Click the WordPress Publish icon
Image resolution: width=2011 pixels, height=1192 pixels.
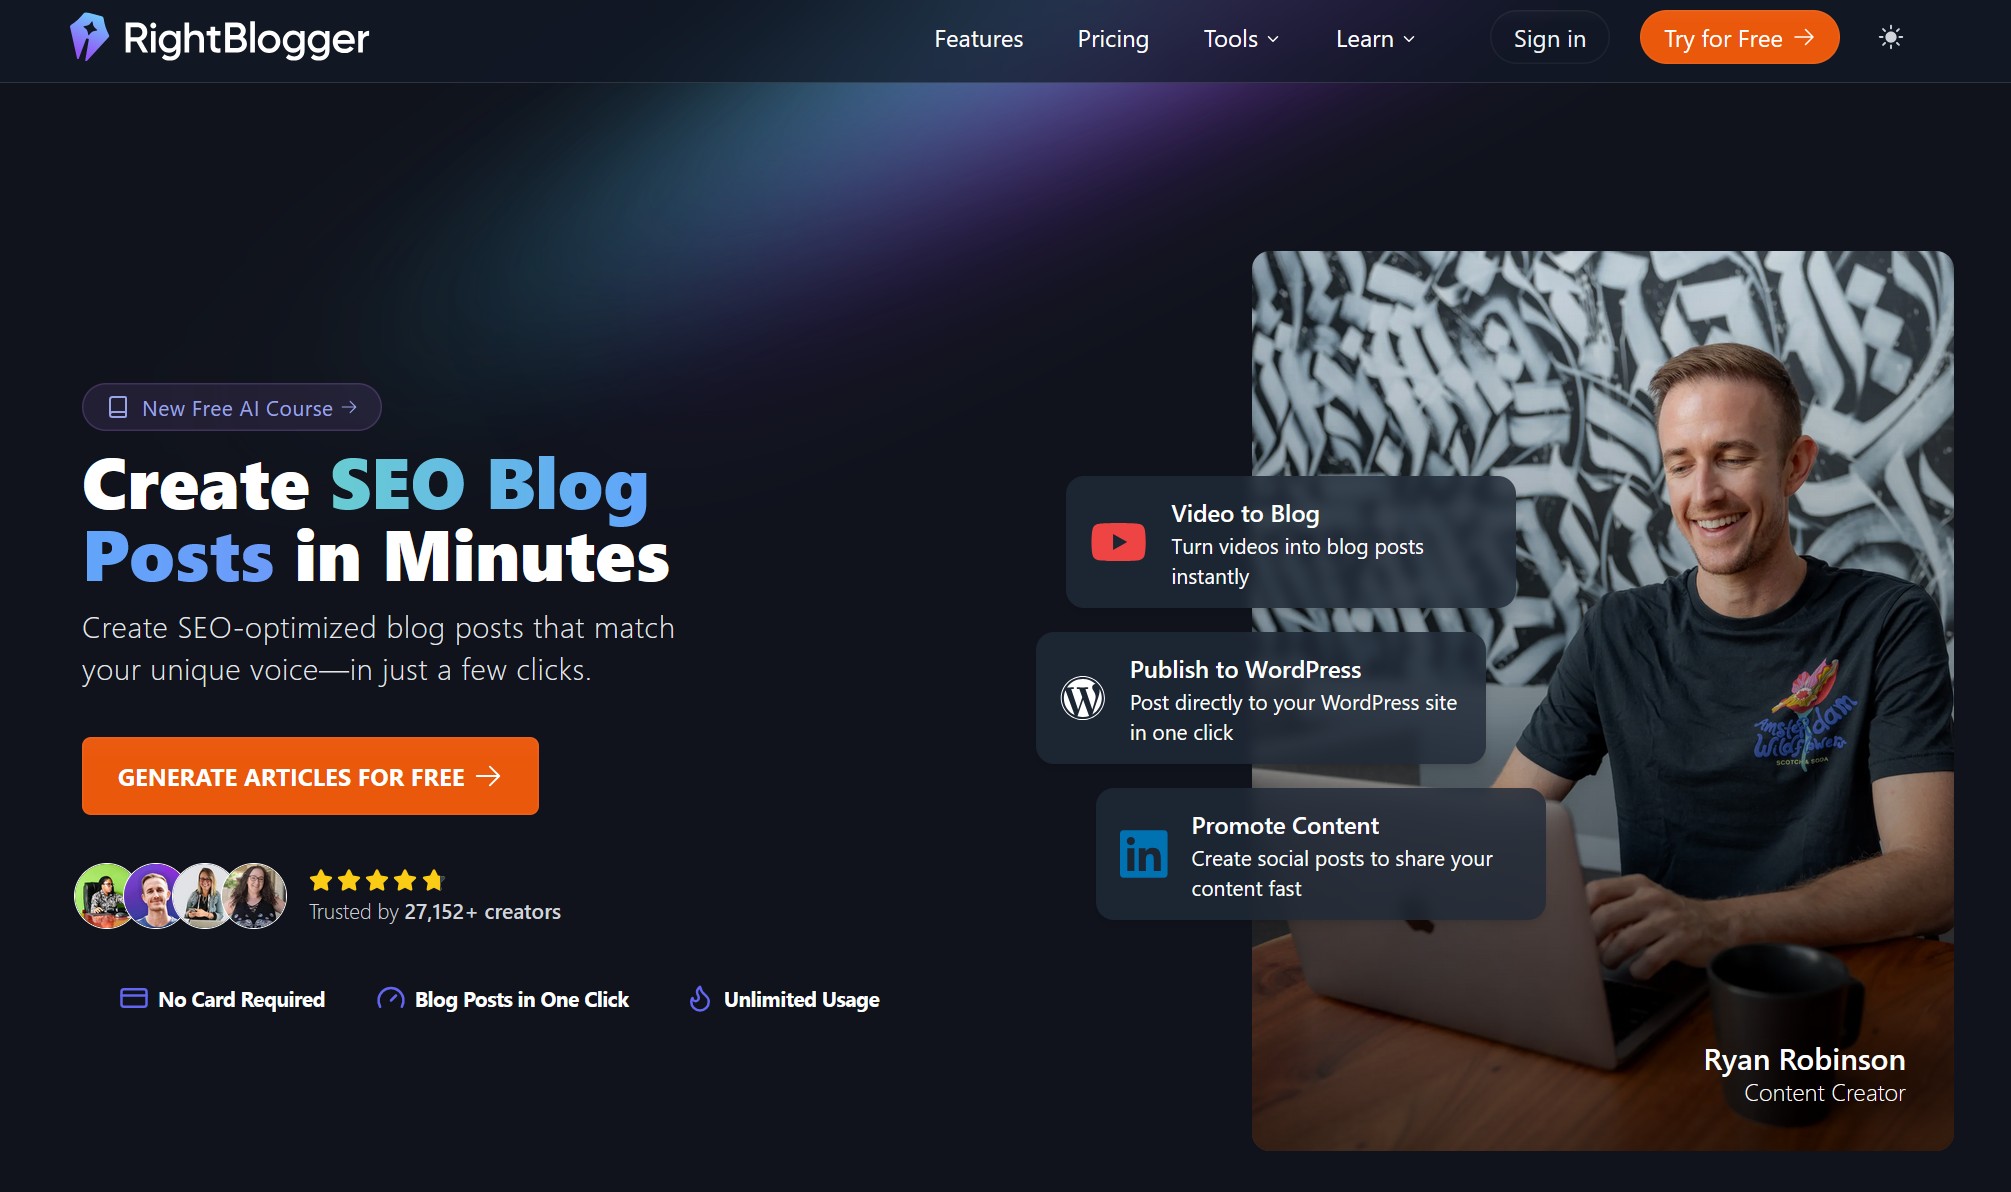click(1083, 698)
